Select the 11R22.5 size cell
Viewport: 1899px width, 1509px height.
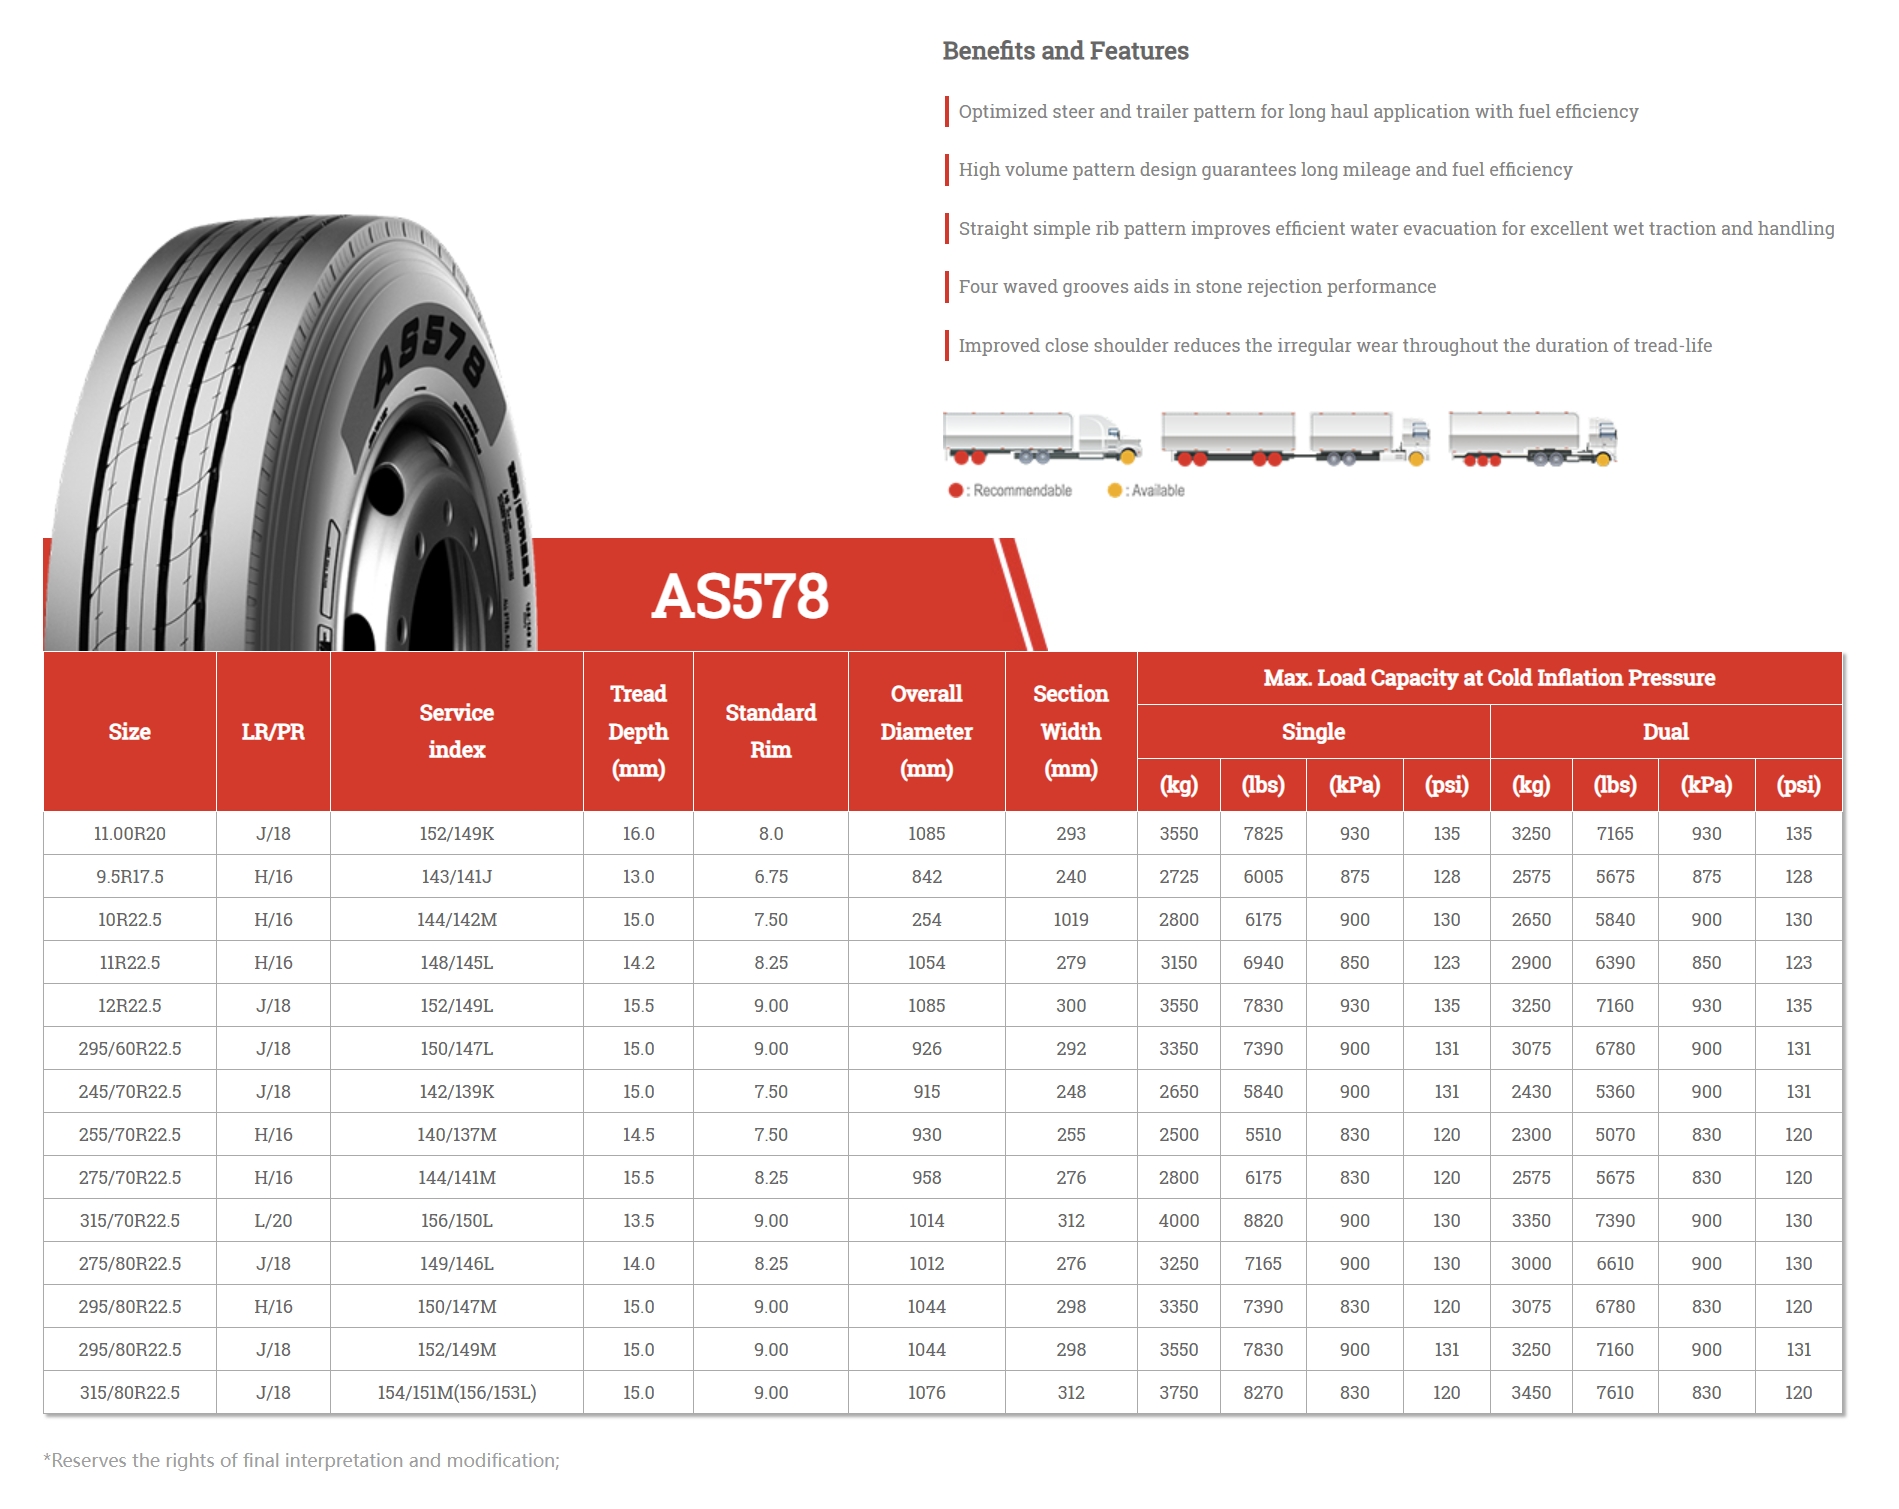(130, 962)
